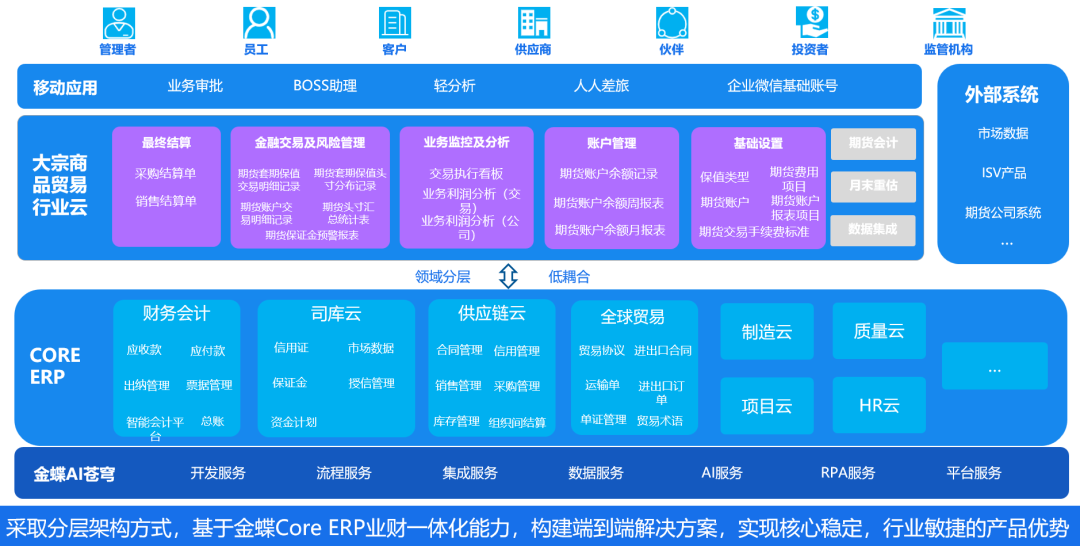Select BOSS助理 in mobile apps bar

325,86
